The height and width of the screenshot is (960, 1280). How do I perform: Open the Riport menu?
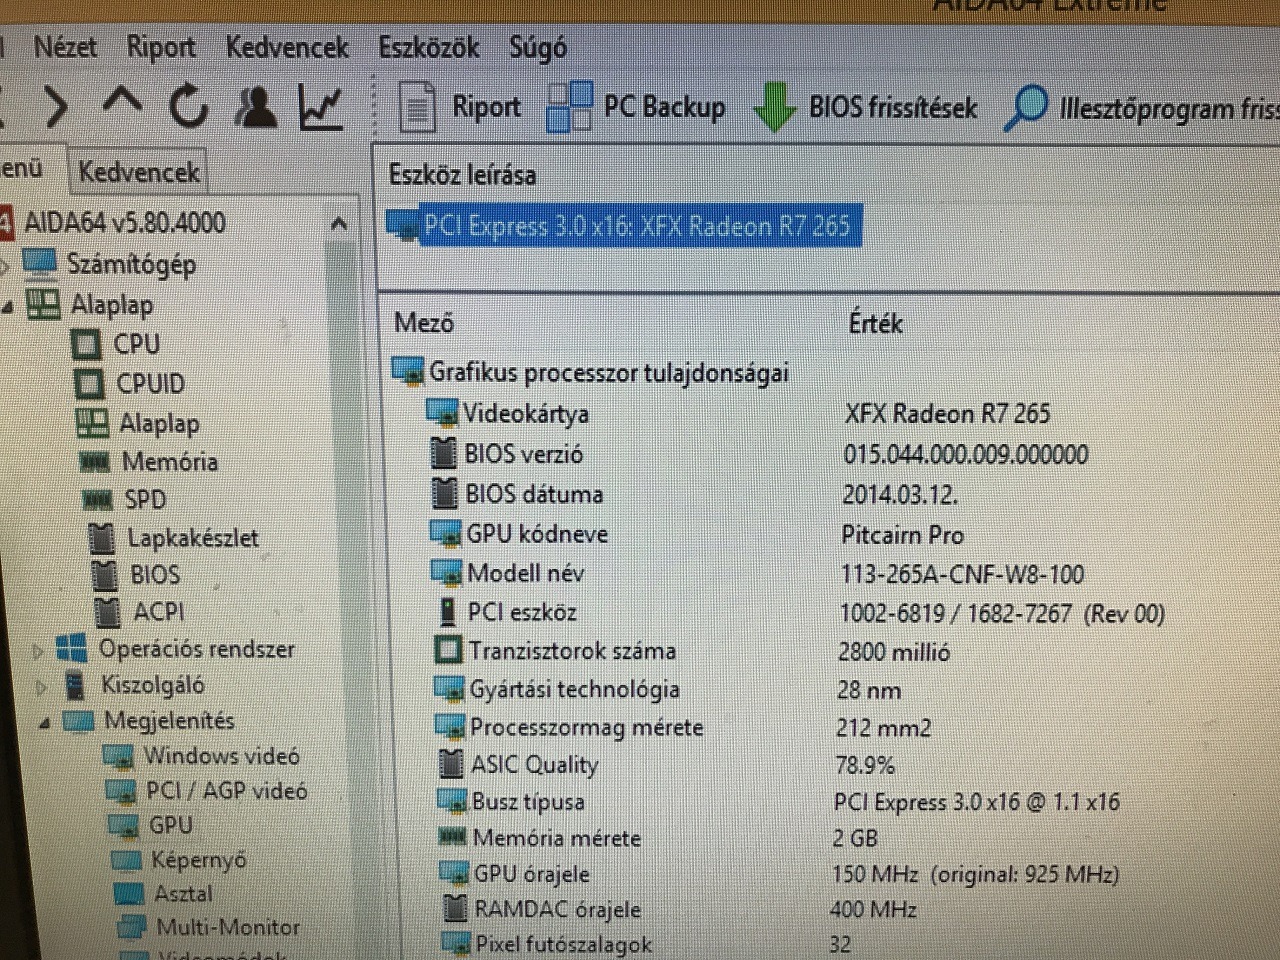161,47
